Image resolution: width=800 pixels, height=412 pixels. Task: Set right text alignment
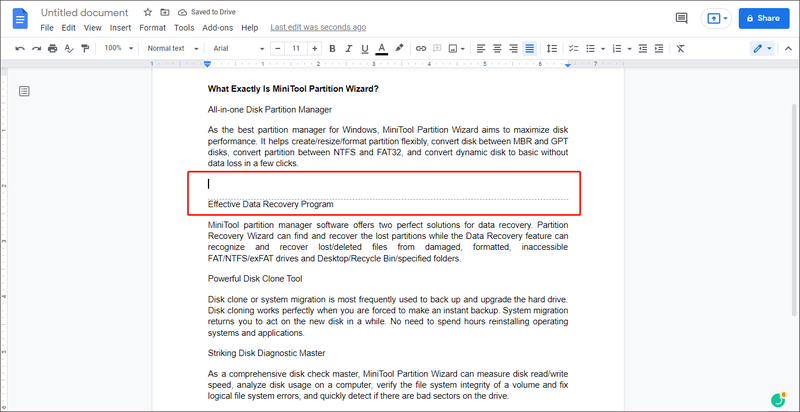pos(513,48)
